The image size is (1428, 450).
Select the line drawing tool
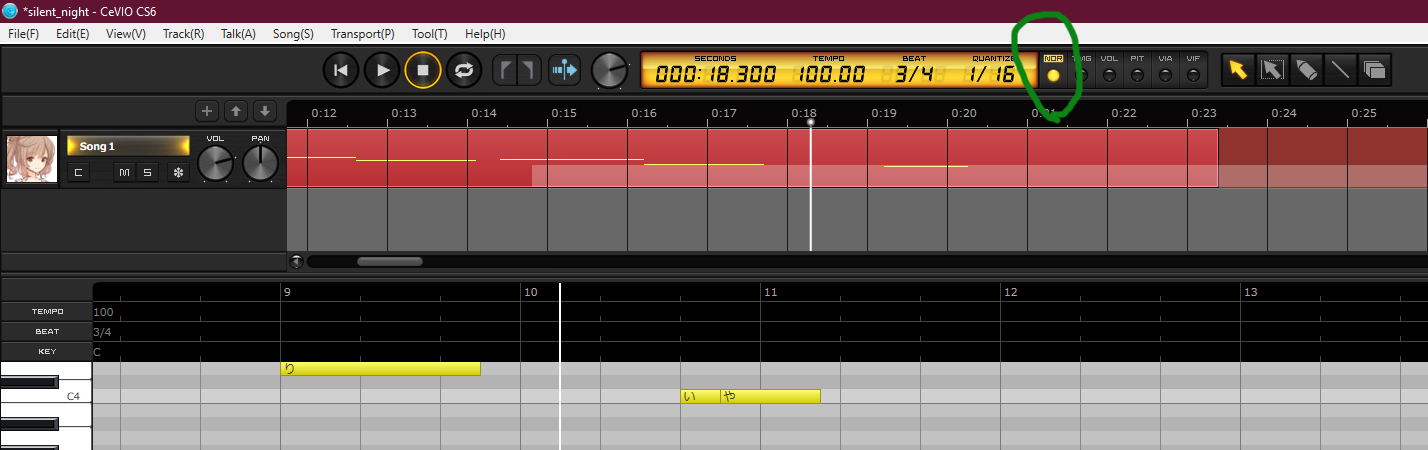tap(1339, 69)
